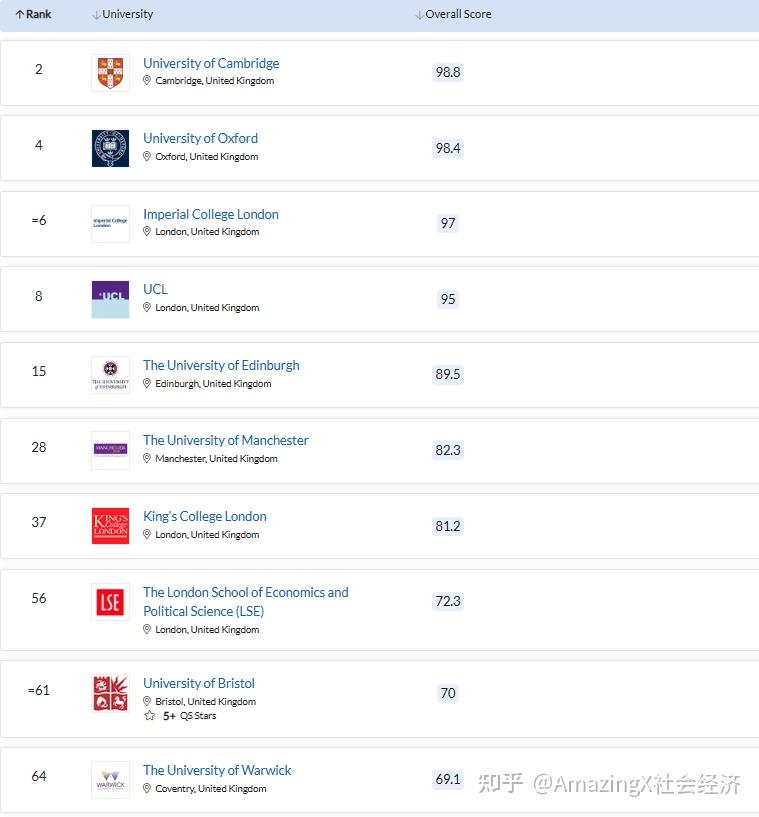This screenshot has height=817, width=759.
Task: Click the University of Manchester logo
Action: pyautogui.click(x=110, y=450)
